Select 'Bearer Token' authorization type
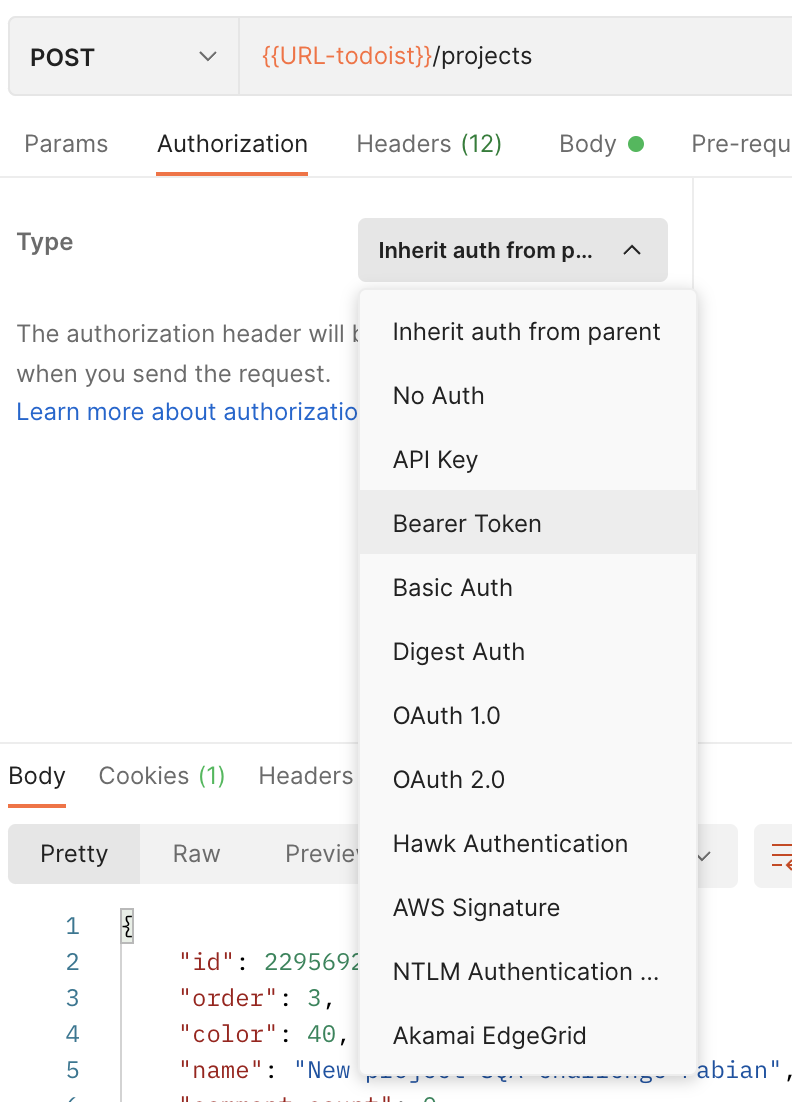The image size is (792, 1102). point(467,523)
